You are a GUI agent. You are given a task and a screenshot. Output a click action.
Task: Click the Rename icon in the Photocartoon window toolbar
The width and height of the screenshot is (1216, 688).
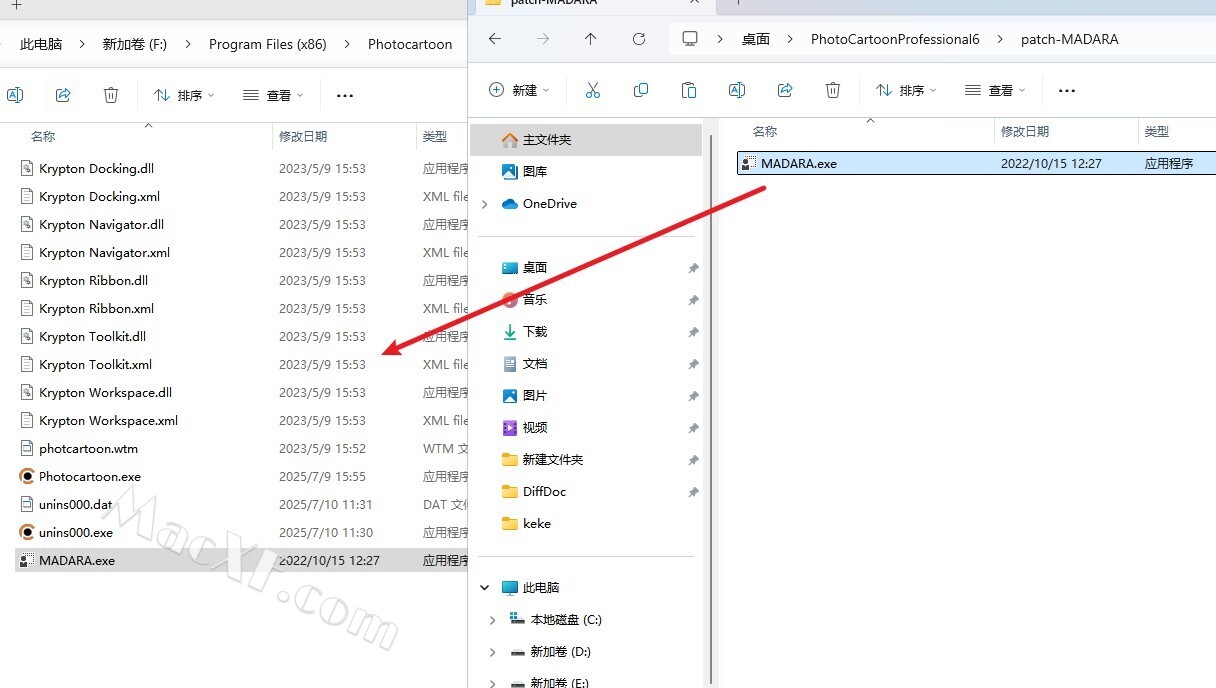[x=15, y=95]
